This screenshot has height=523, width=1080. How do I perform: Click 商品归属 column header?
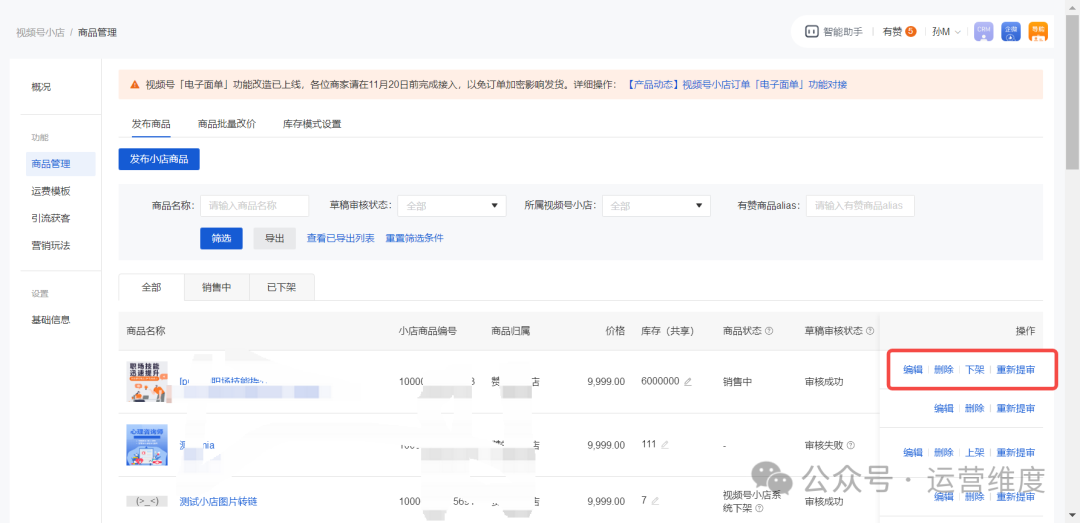tap(510, 331)
